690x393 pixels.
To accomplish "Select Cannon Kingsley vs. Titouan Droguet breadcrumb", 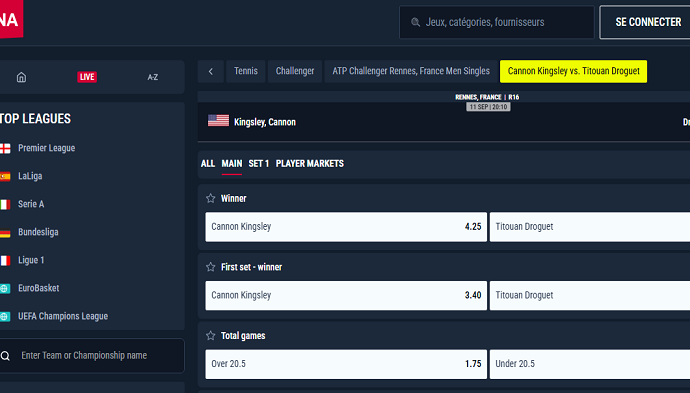I will (573, 71).
